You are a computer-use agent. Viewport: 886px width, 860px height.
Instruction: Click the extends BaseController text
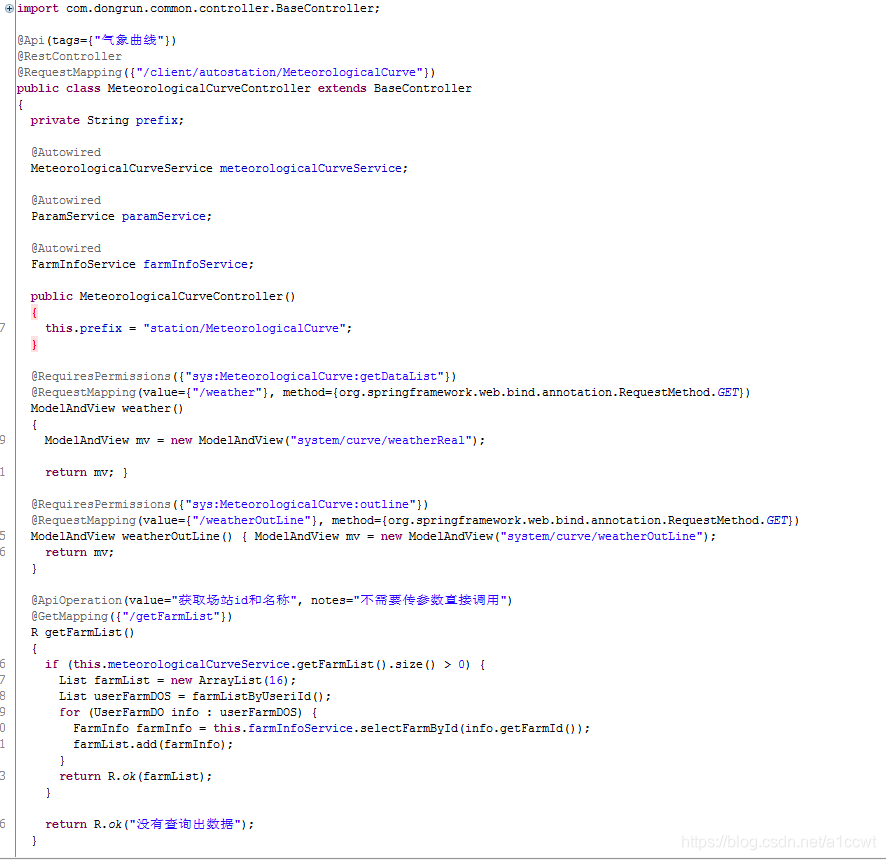394,88
